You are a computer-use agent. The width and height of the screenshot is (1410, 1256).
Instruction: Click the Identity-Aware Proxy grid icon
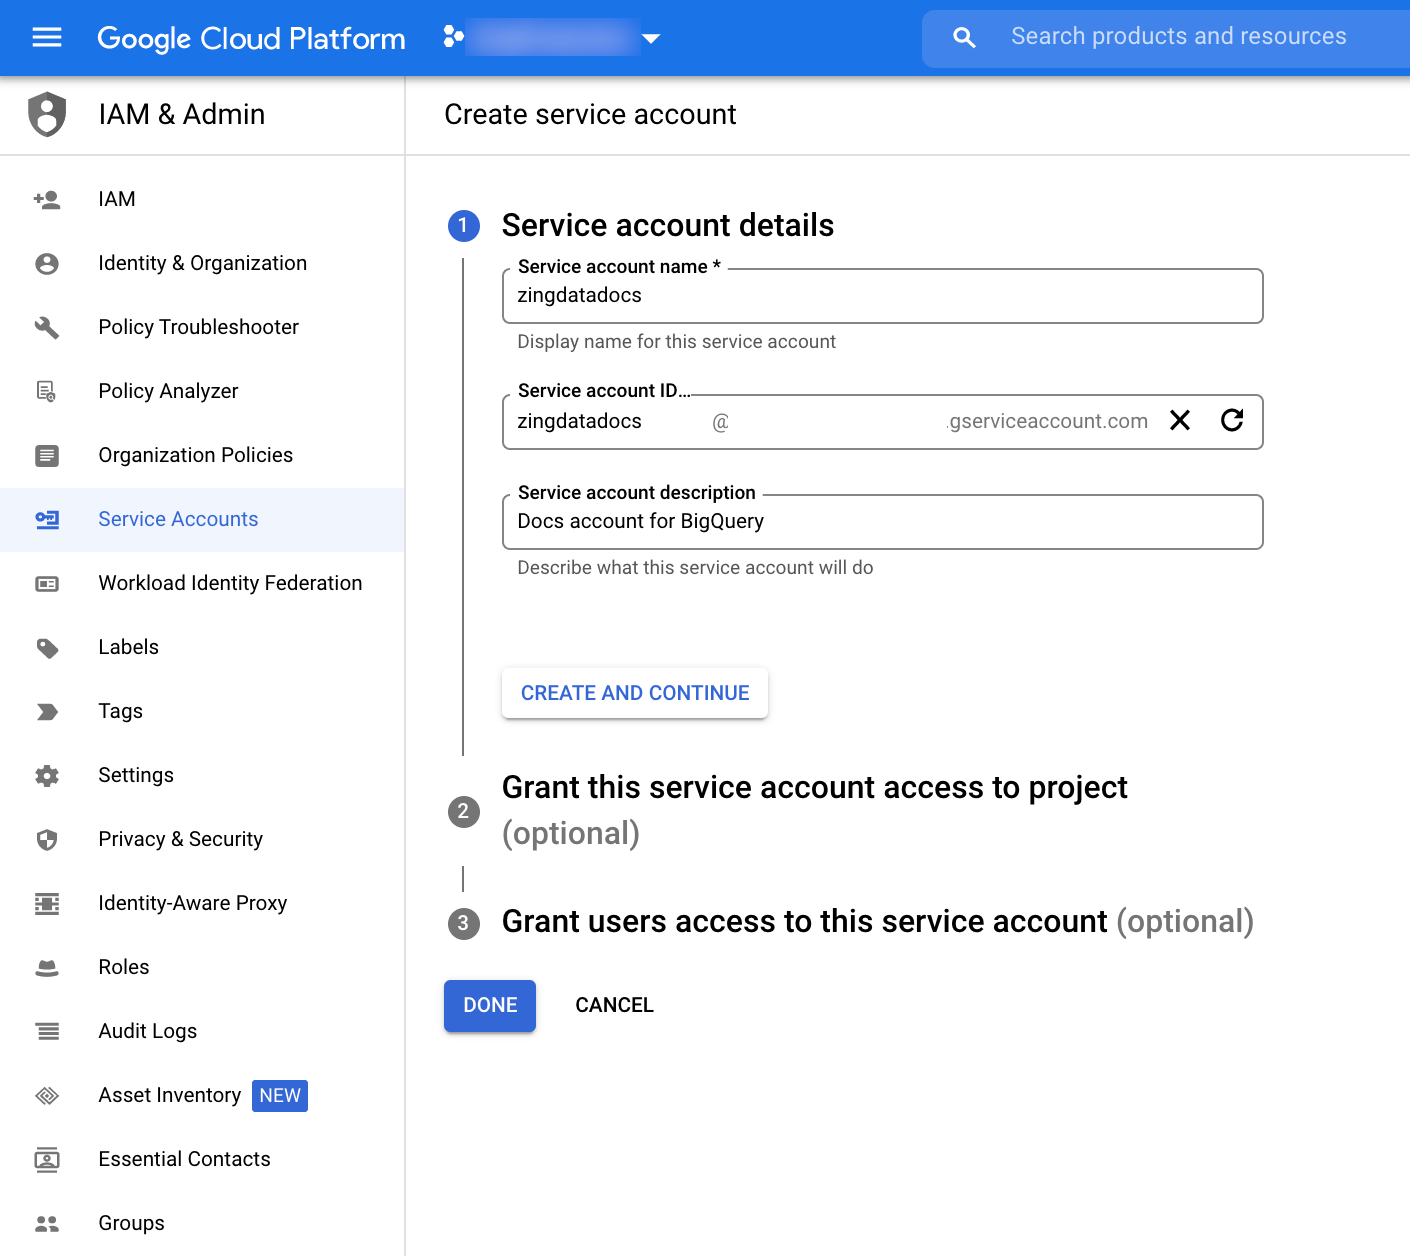(x=47, y=904)
